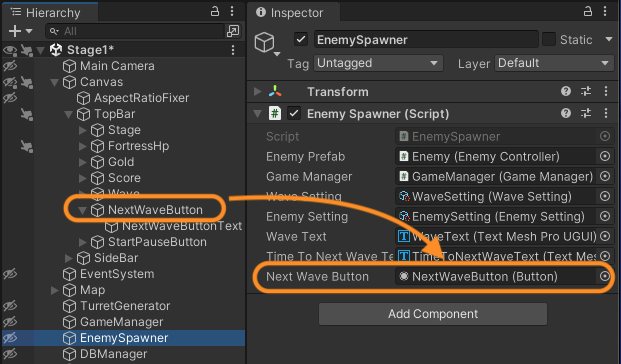Expand the Transform component
This screenshot has width=621, height=364.
pos(257,91)
